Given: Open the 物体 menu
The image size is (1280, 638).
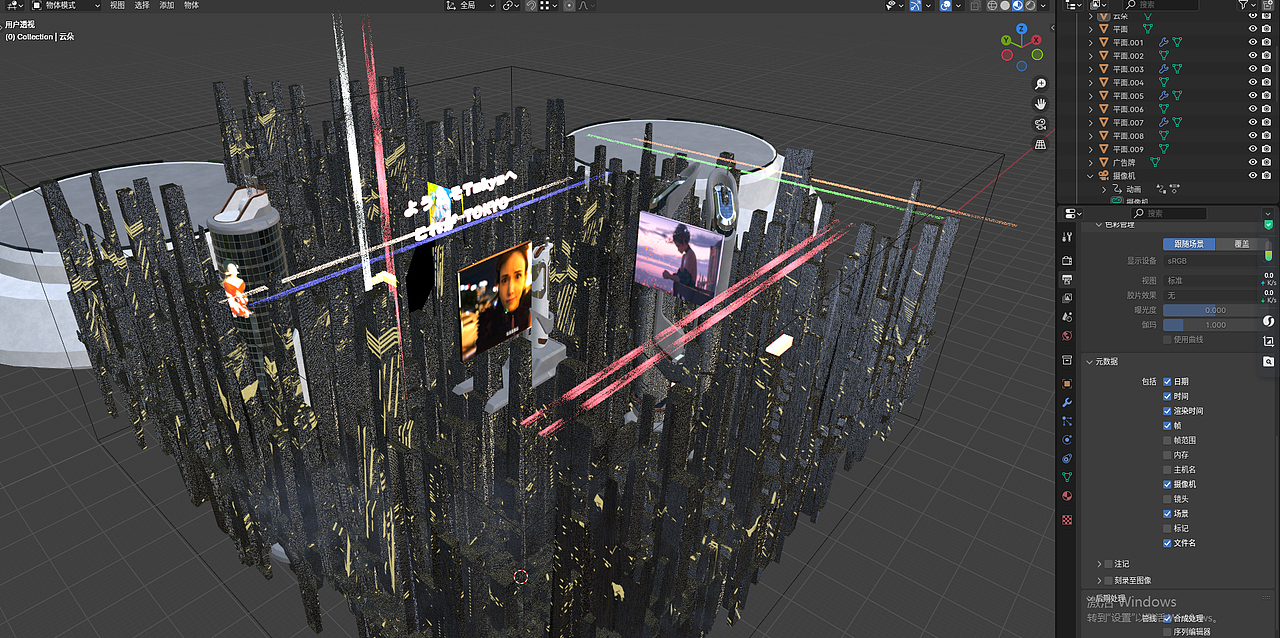Looking at the screenshot, I should coord(191,5).
